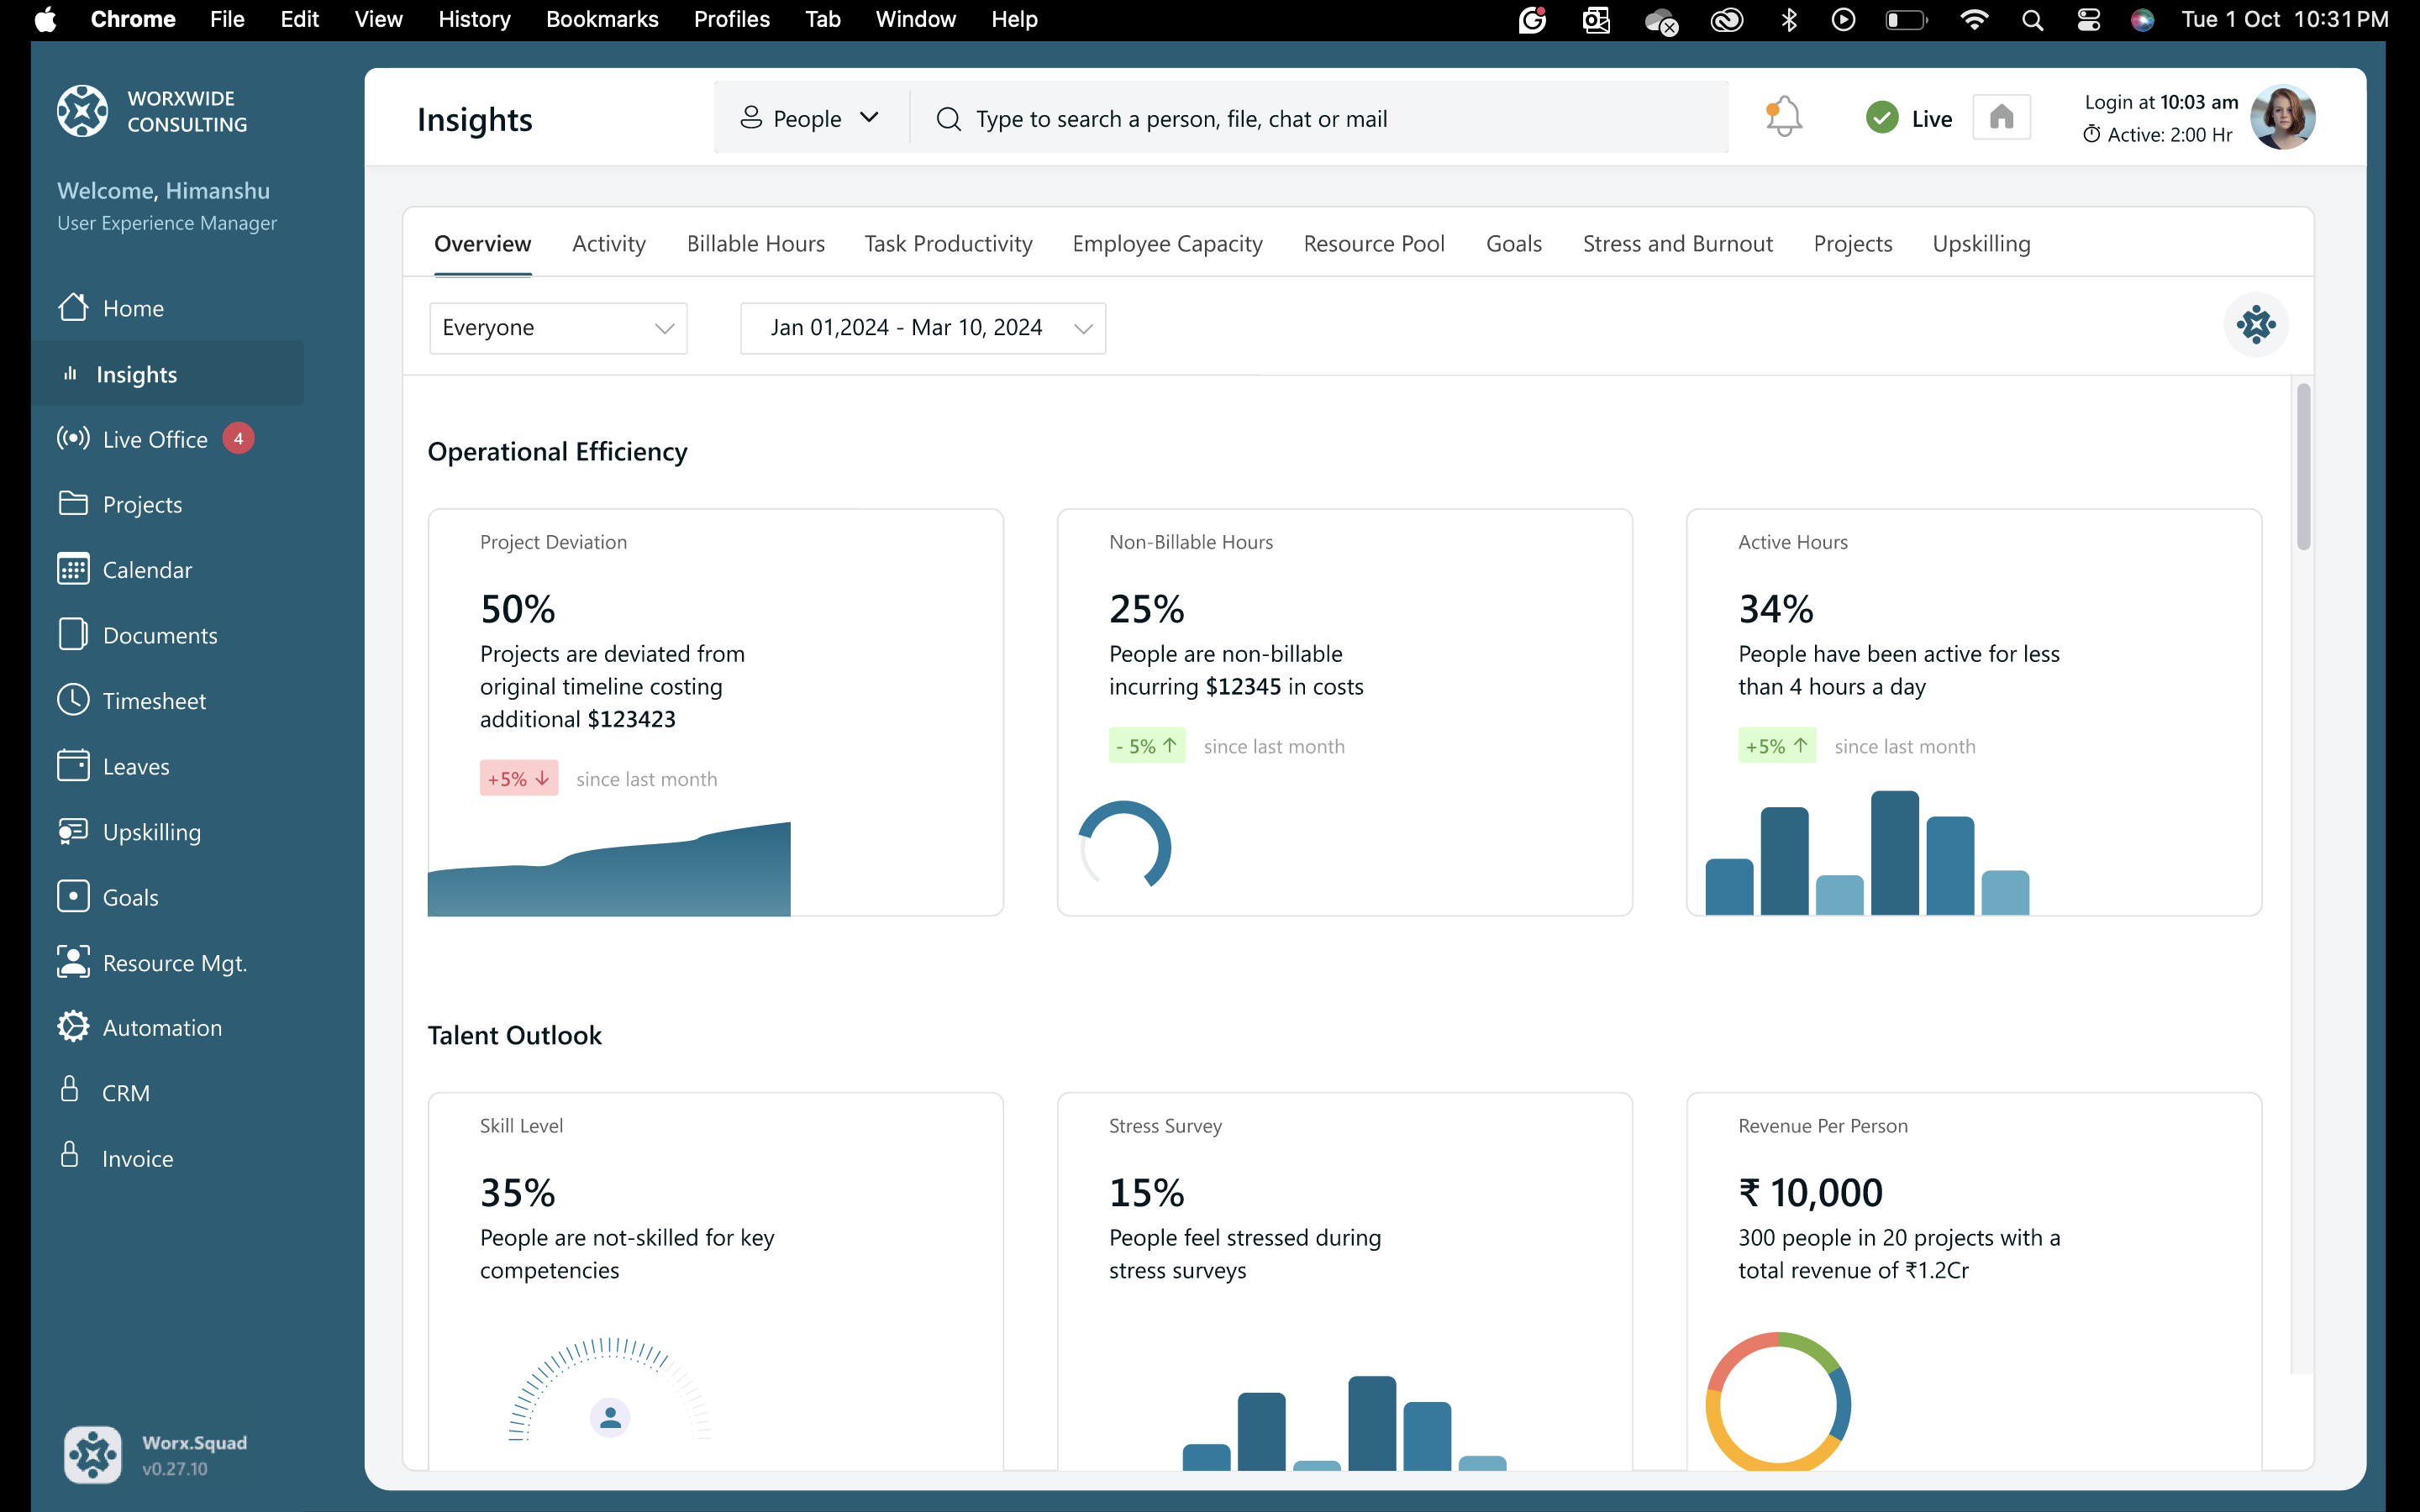Open the Project Deviation card
Viewport: 2420px width, 1512px height.
[x=715, y=711]
